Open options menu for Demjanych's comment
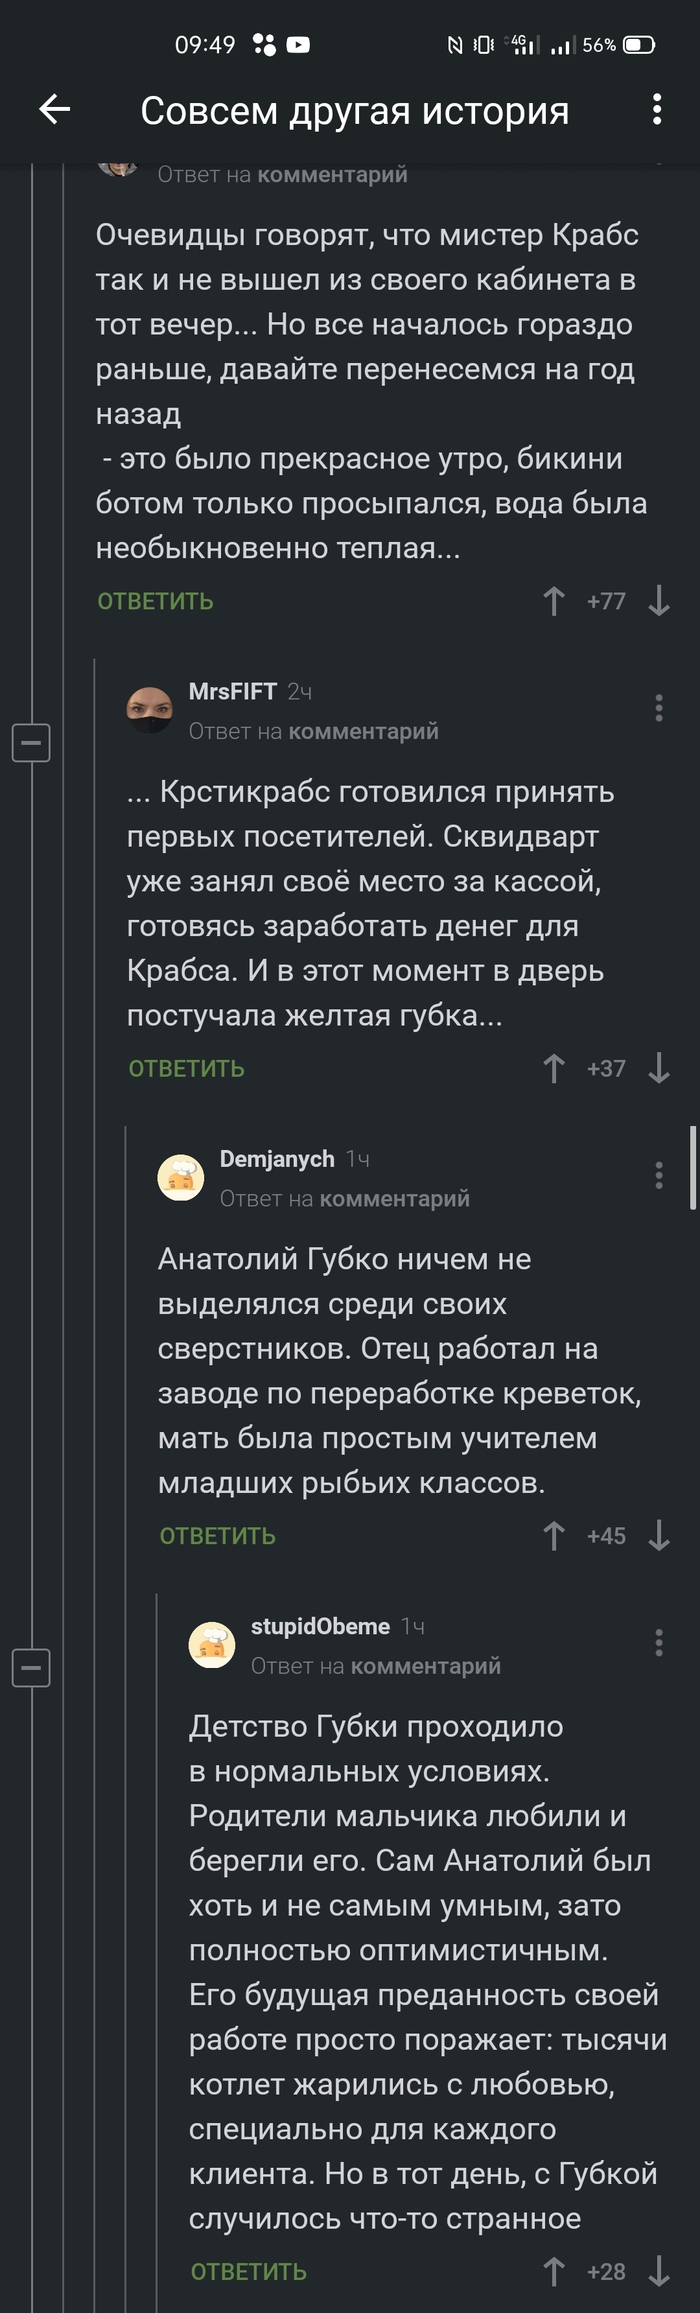This screenshot has width=700, height=2313. click(x=658, y=1175)
